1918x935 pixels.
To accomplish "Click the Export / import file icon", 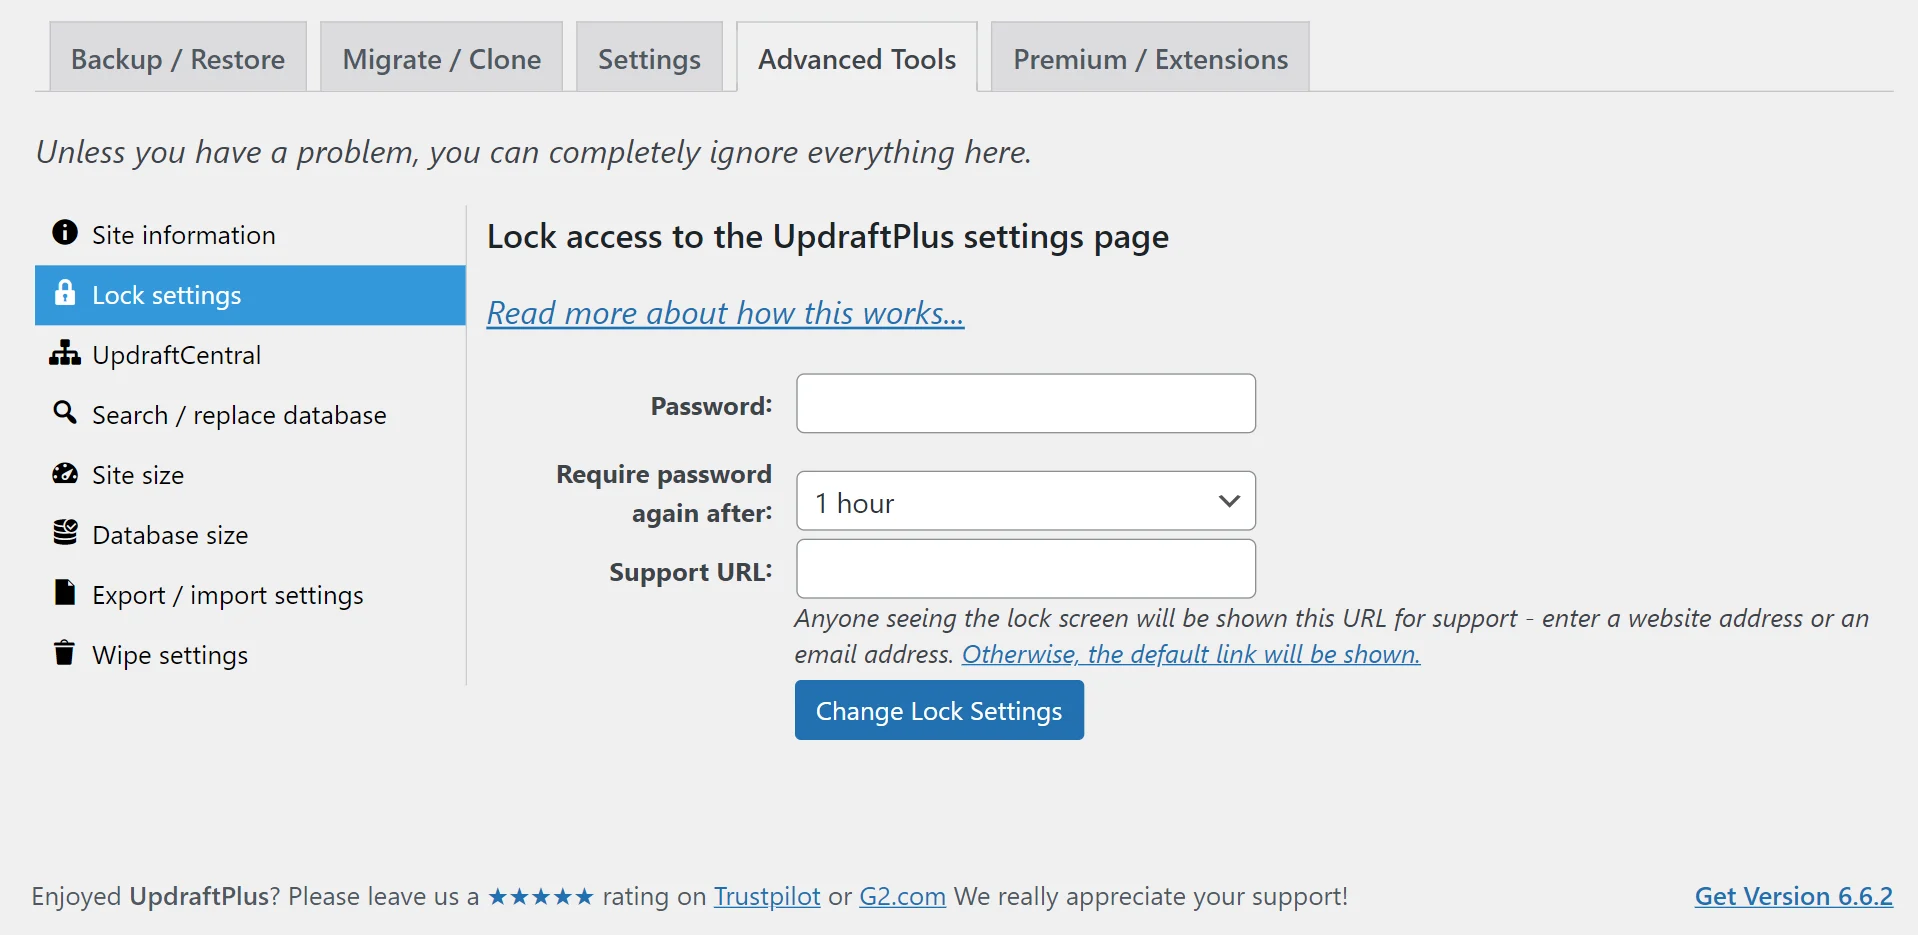I will 65,593.
